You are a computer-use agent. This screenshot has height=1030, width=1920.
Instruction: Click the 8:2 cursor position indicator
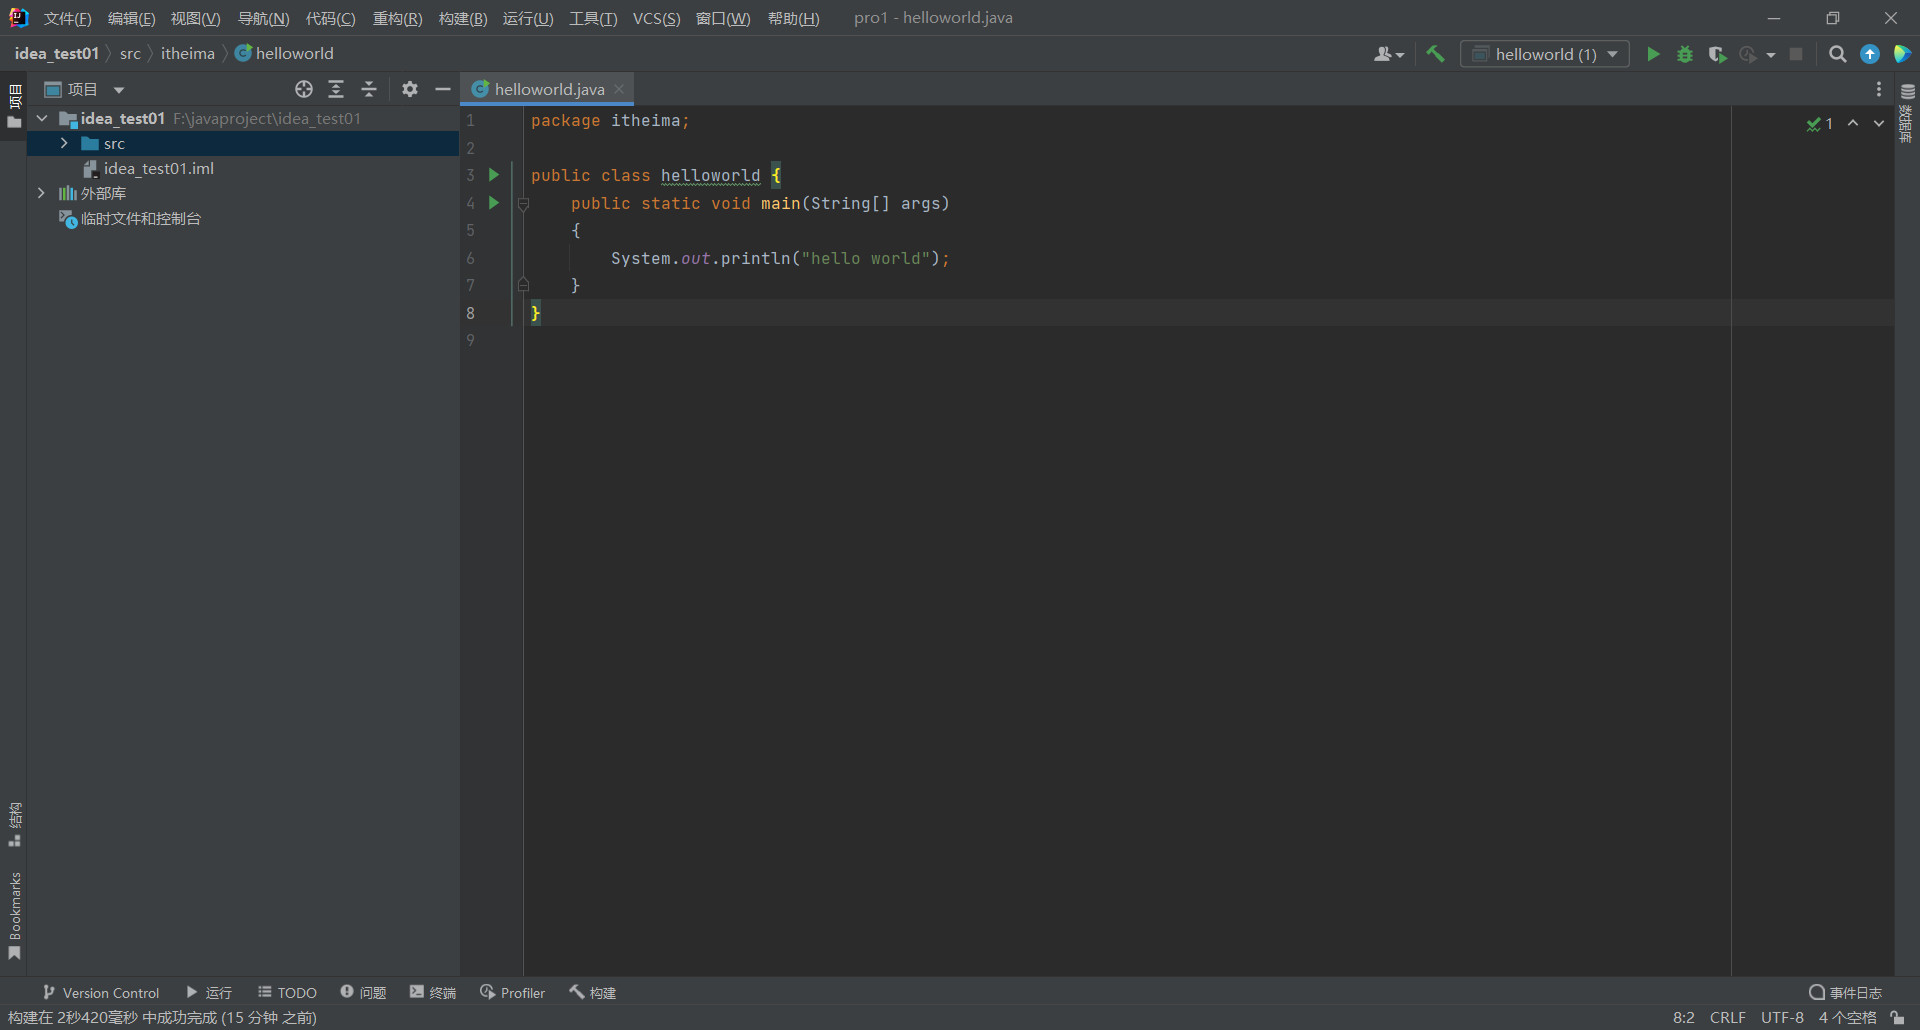tap(1684, 1017)
